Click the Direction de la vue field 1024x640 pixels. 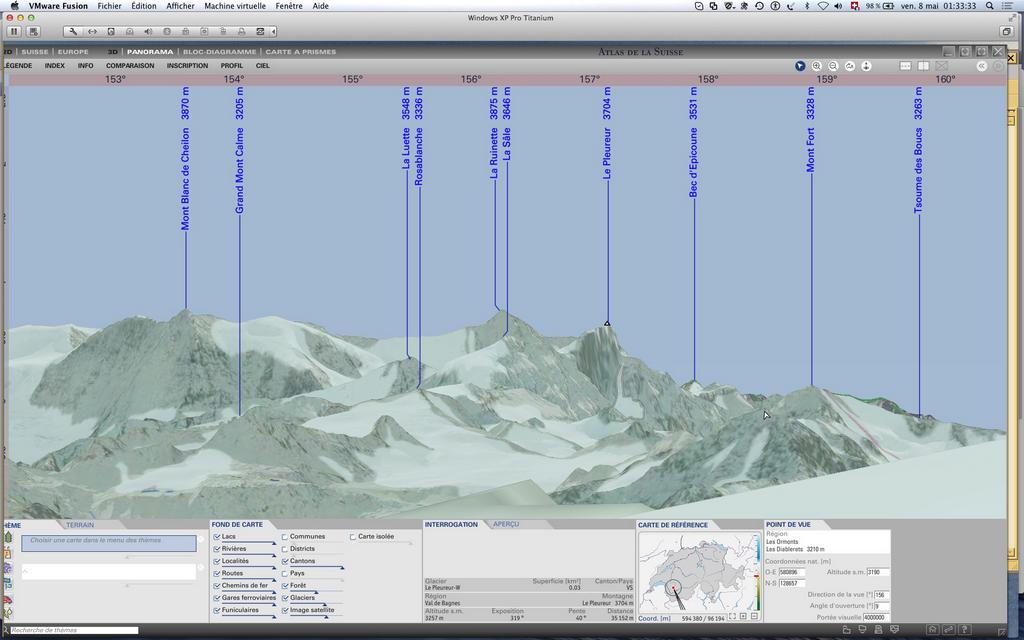880,594
